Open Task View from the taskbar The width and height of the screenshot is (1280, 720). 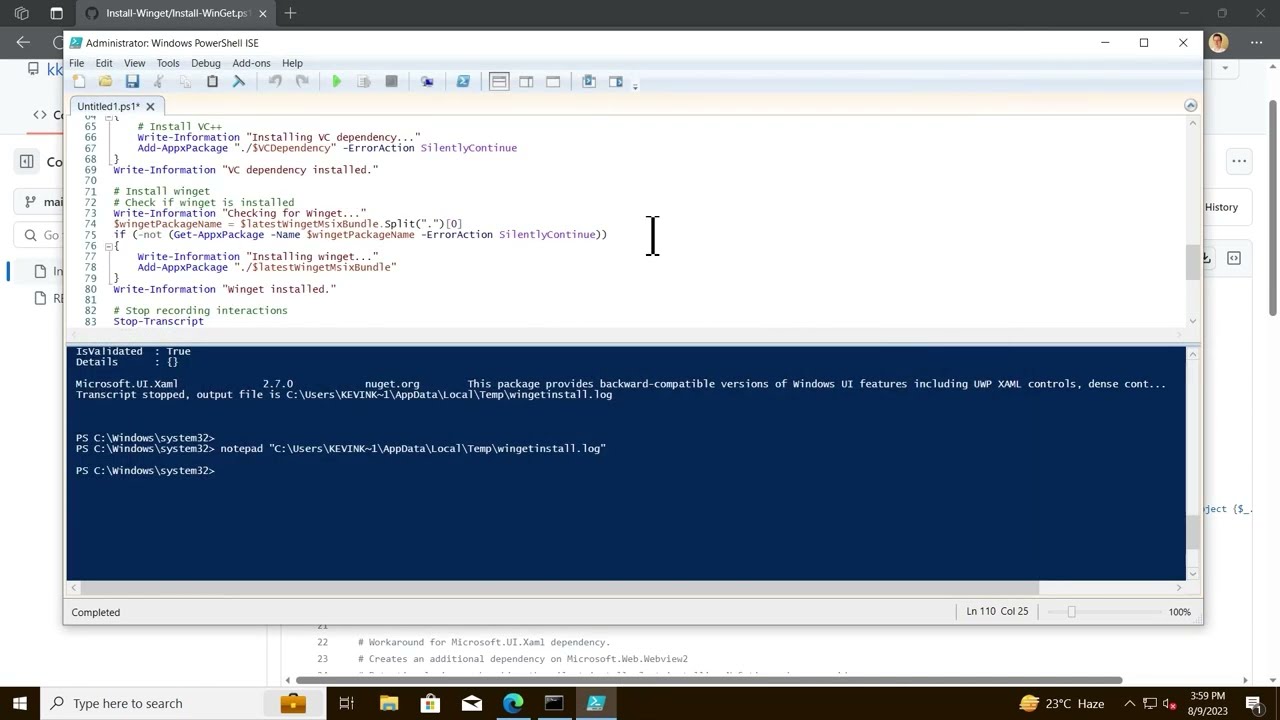[x=346, y=703]
